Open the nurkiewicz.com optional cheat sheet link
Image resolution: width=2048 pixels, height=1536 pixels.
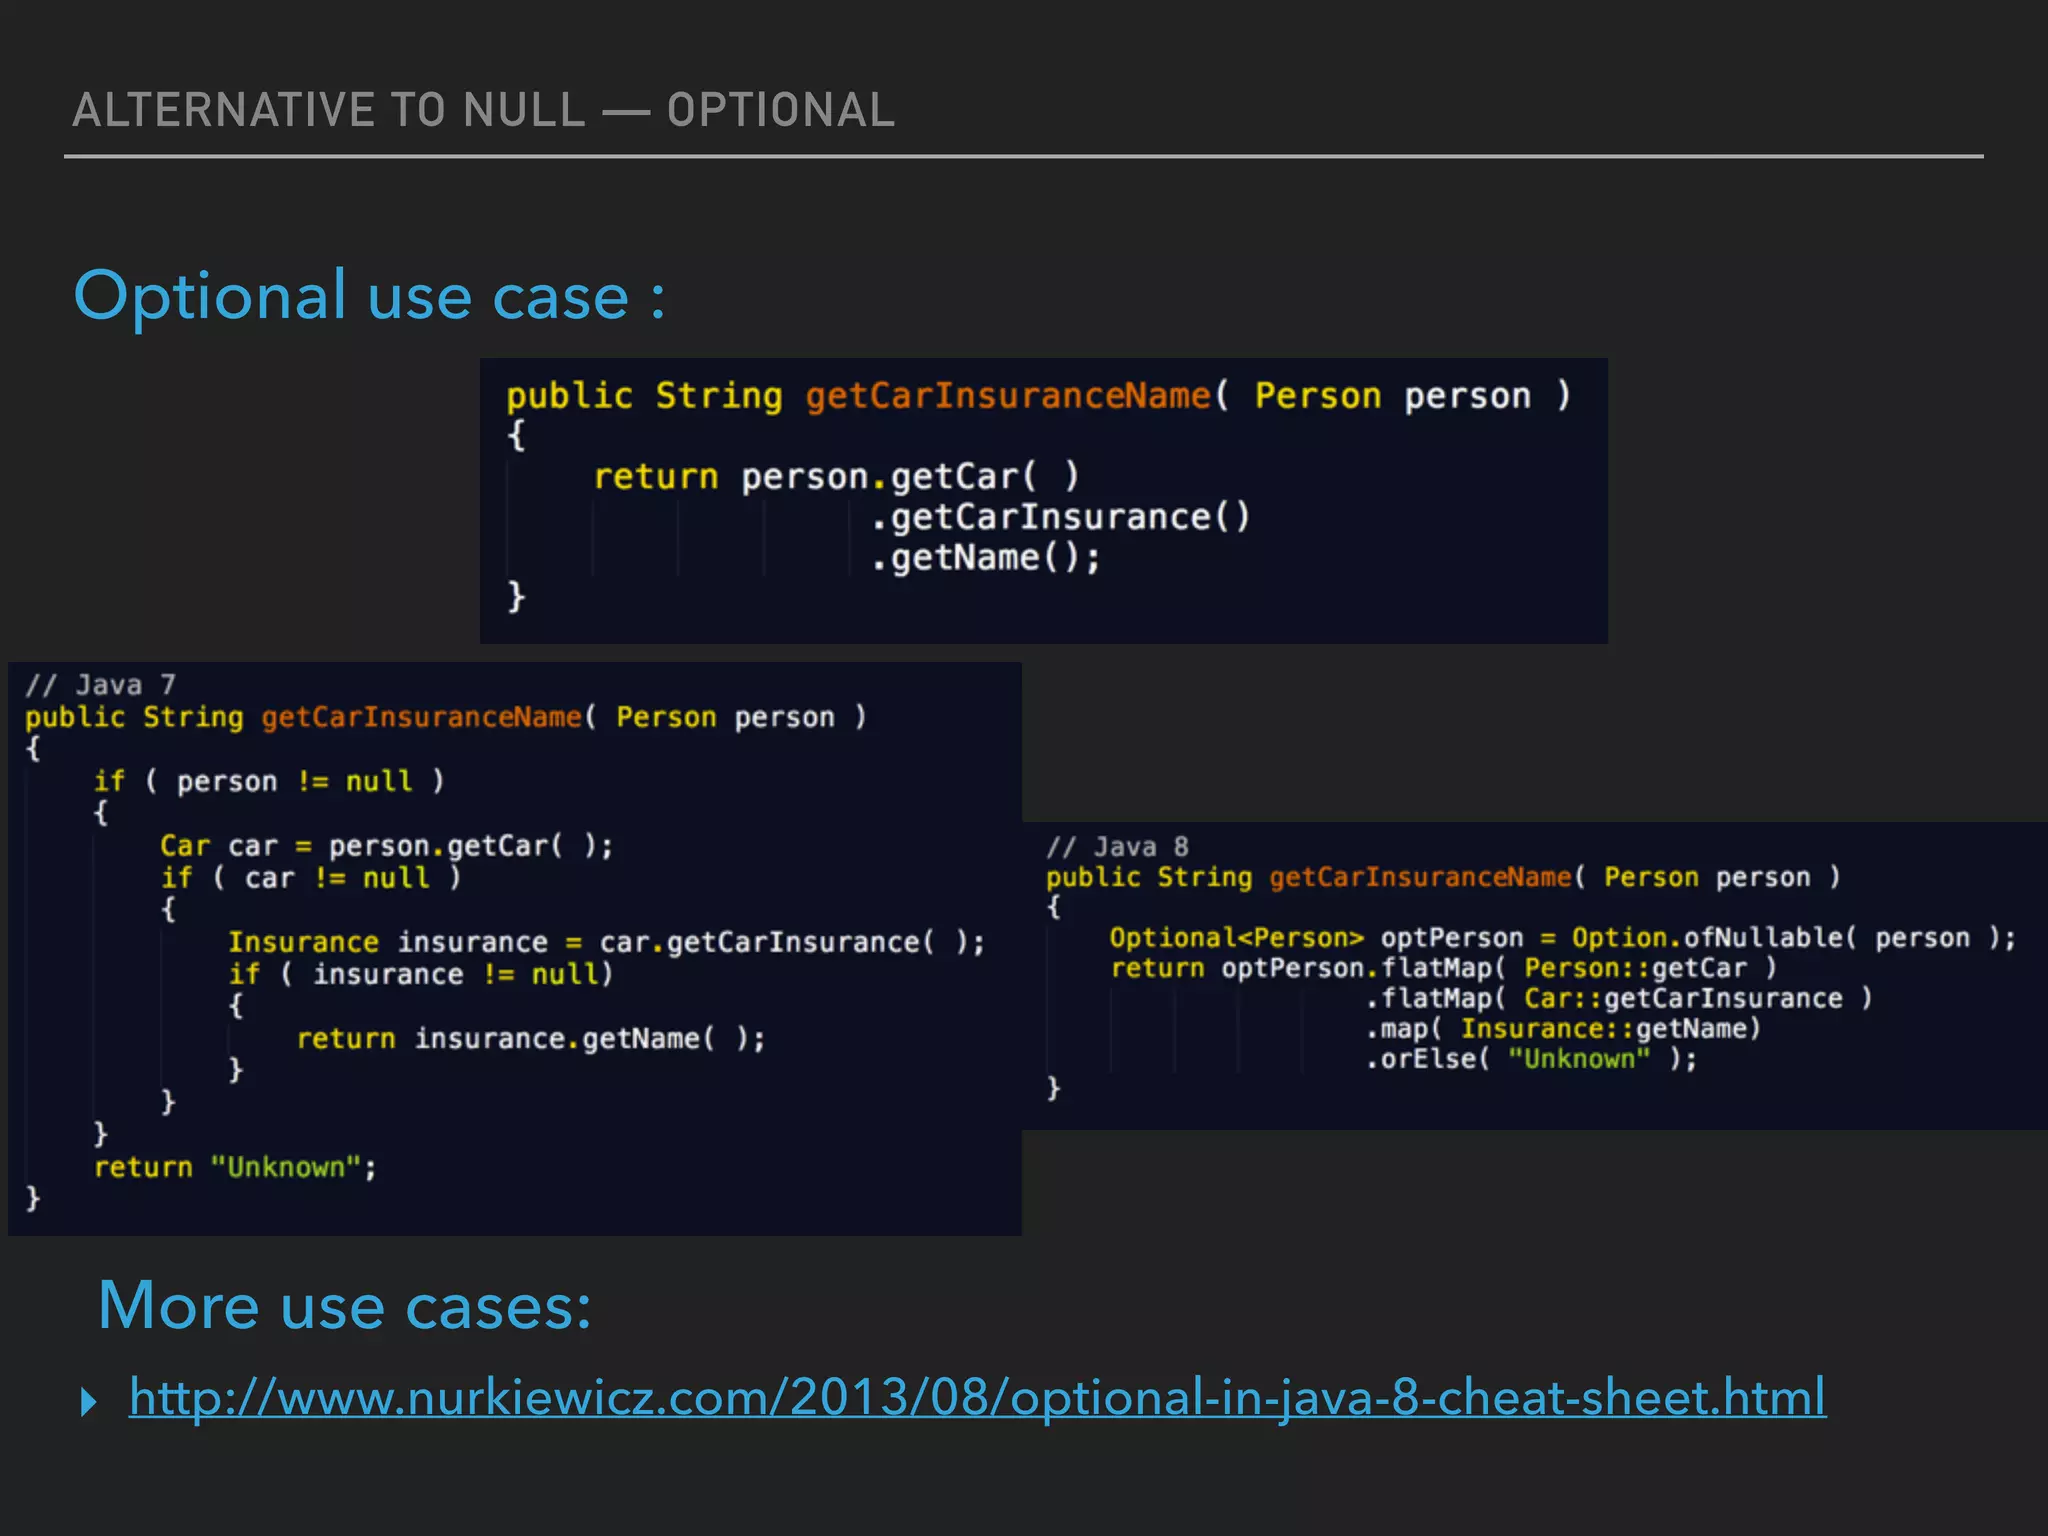[977, 1397]
